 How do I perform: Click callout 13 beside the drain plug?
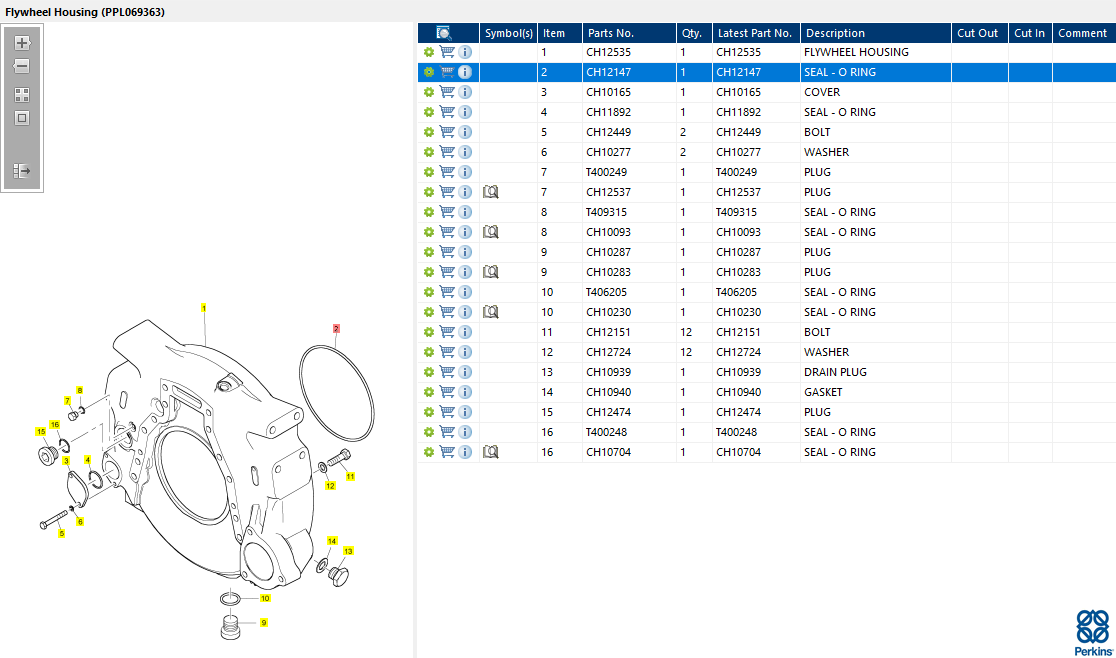pyautogui.click(x=348, y=551)
